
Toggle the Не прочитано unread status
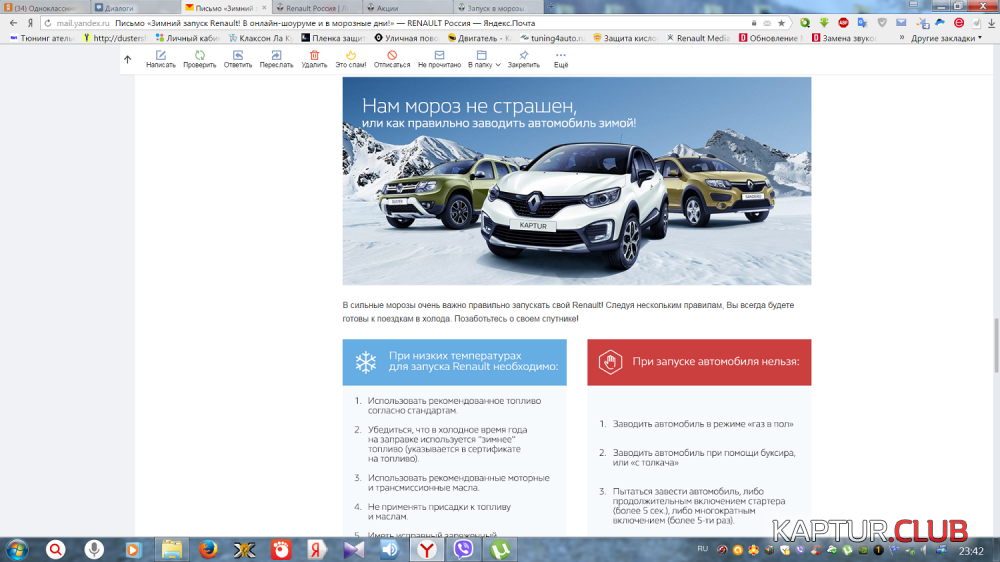point(438,59)
